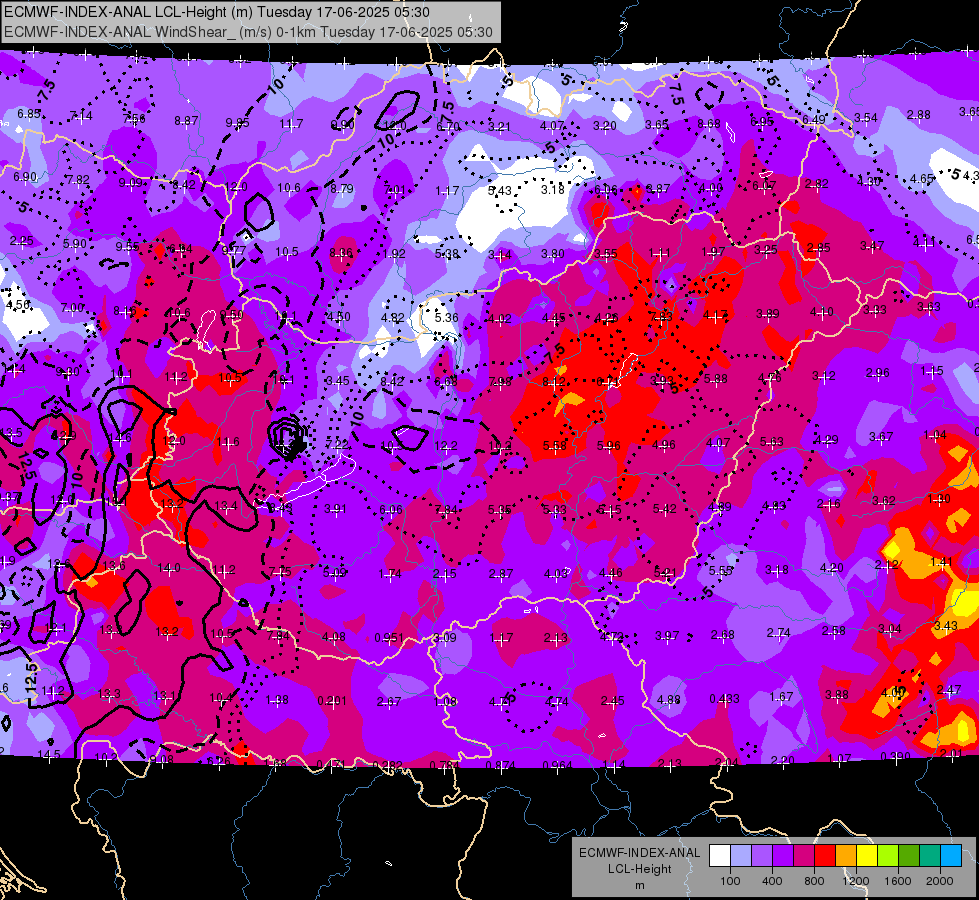The width and height of the screenshot is (979, 900).
Task: Click the red legend color swatch
Action: point(825,855)
